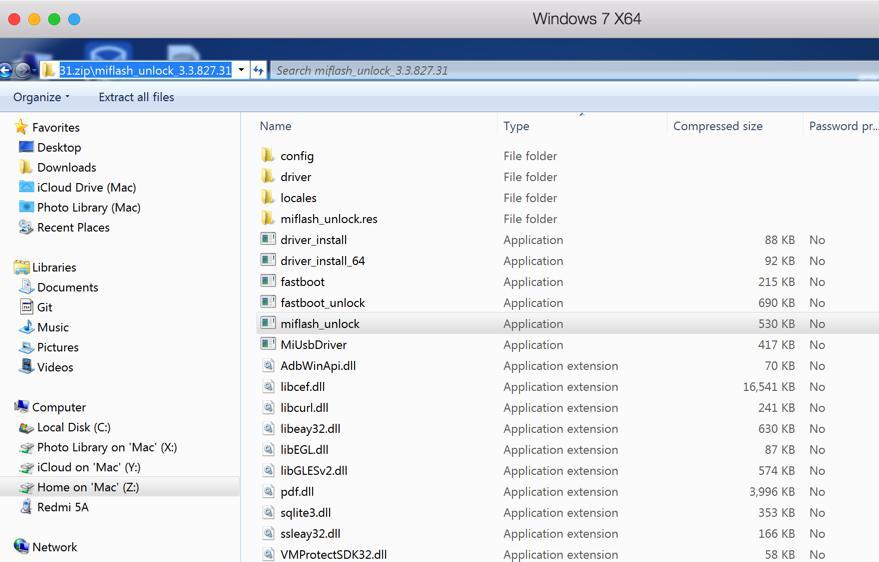Click the blue macOS window button
Image resolution: width=879 pixels, height=562 pixels.
pos(74,19)
